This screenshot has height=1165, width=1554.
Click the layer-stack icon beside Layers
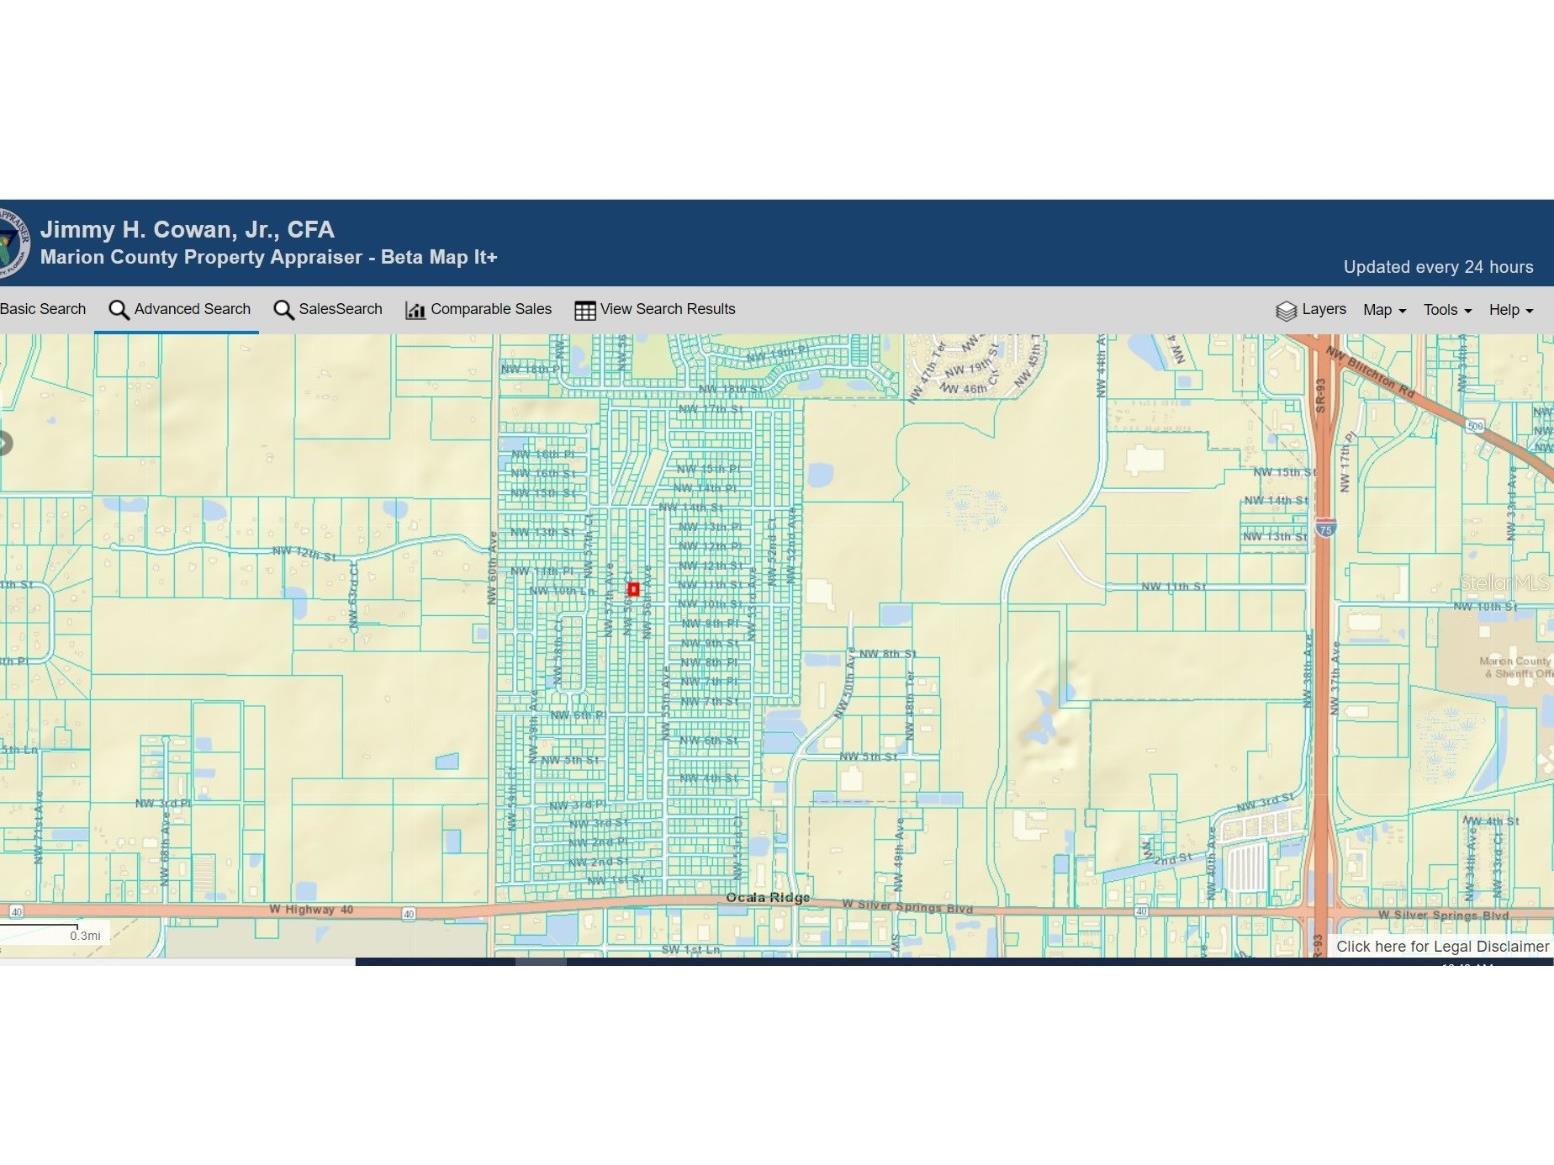pyautogui.click(x=1286, y=310)
